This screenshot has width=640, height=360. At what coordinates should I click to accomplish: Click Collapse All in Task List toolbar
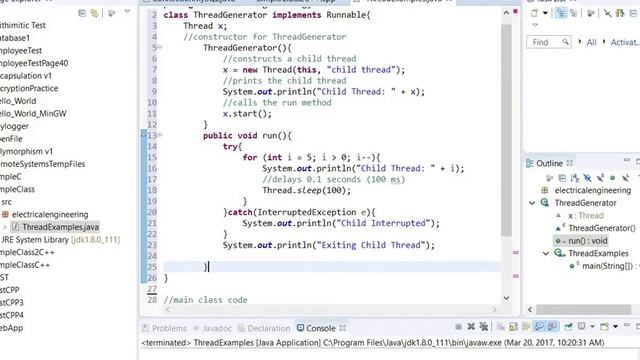tap(633, 13)
